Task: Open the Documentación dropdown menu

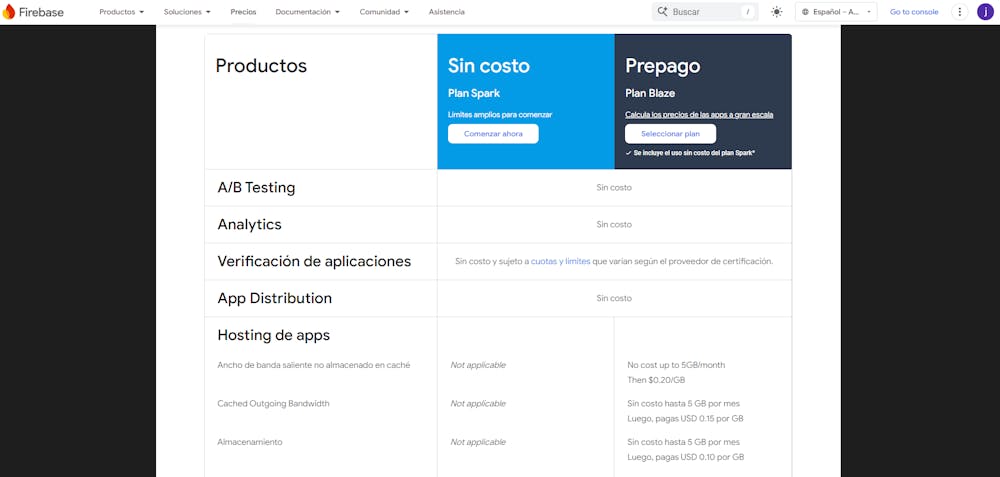Action: (x=307, y=12)
